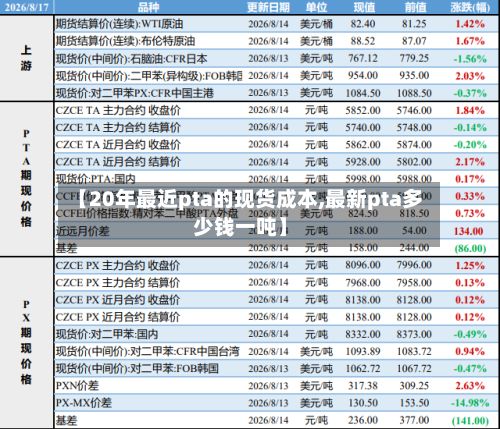
Task: Select the -14.98% change cell
Action: pyautogui.click(x=470, y=403)
